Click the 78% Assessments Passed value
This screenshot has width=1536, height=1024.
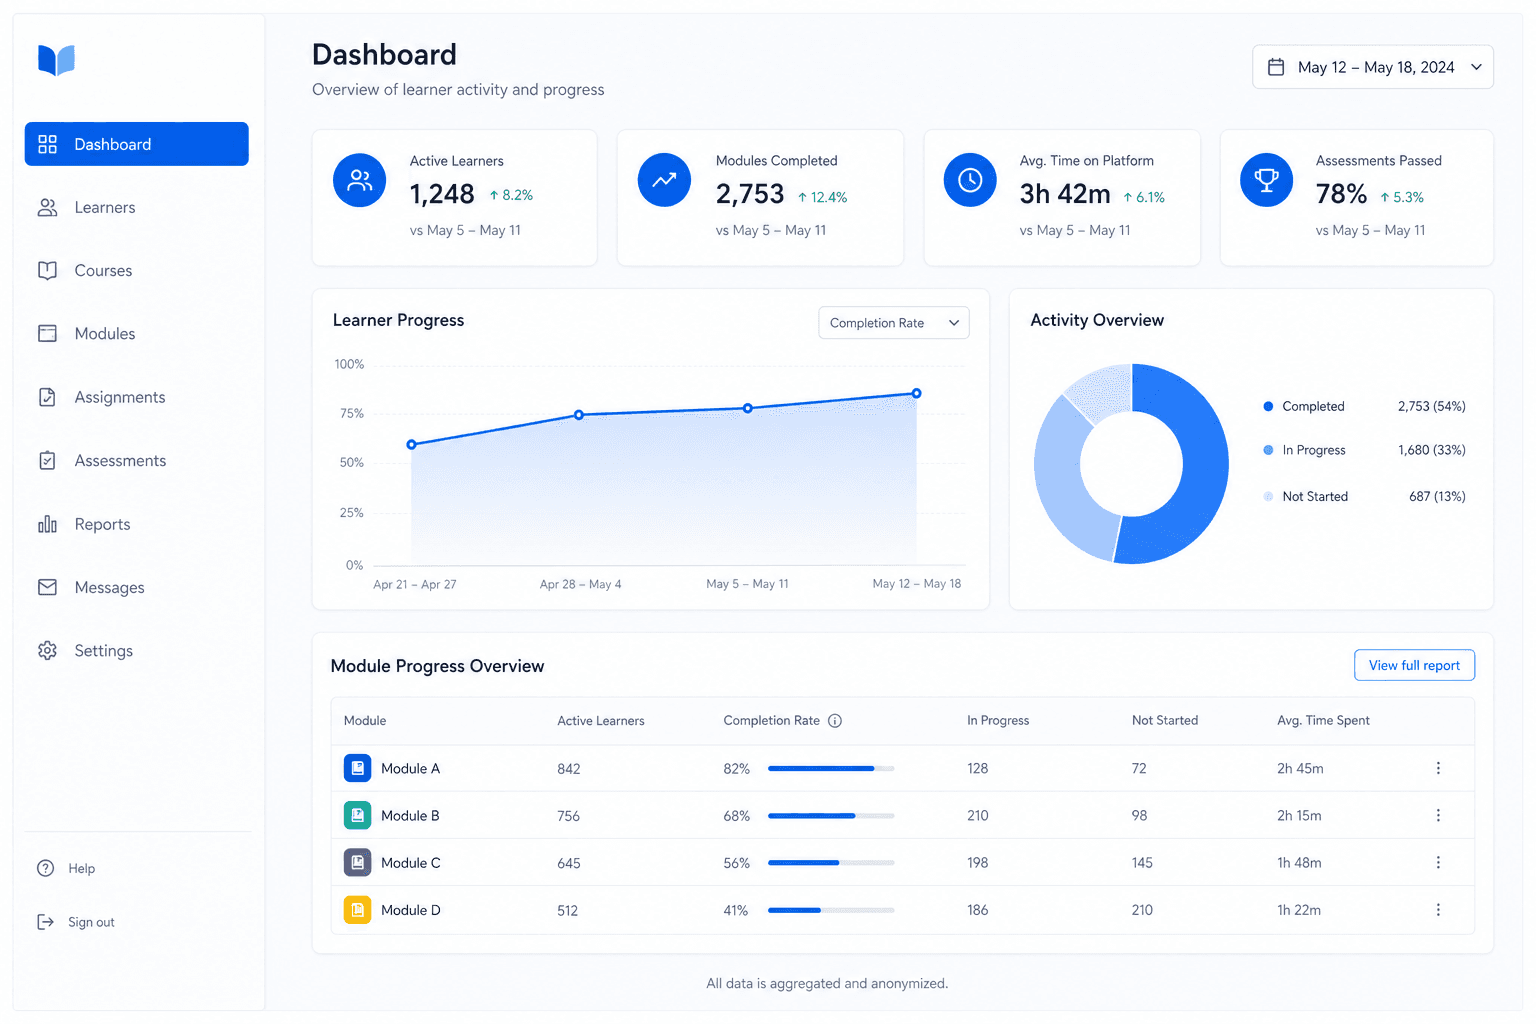[x=1341, y=194]
